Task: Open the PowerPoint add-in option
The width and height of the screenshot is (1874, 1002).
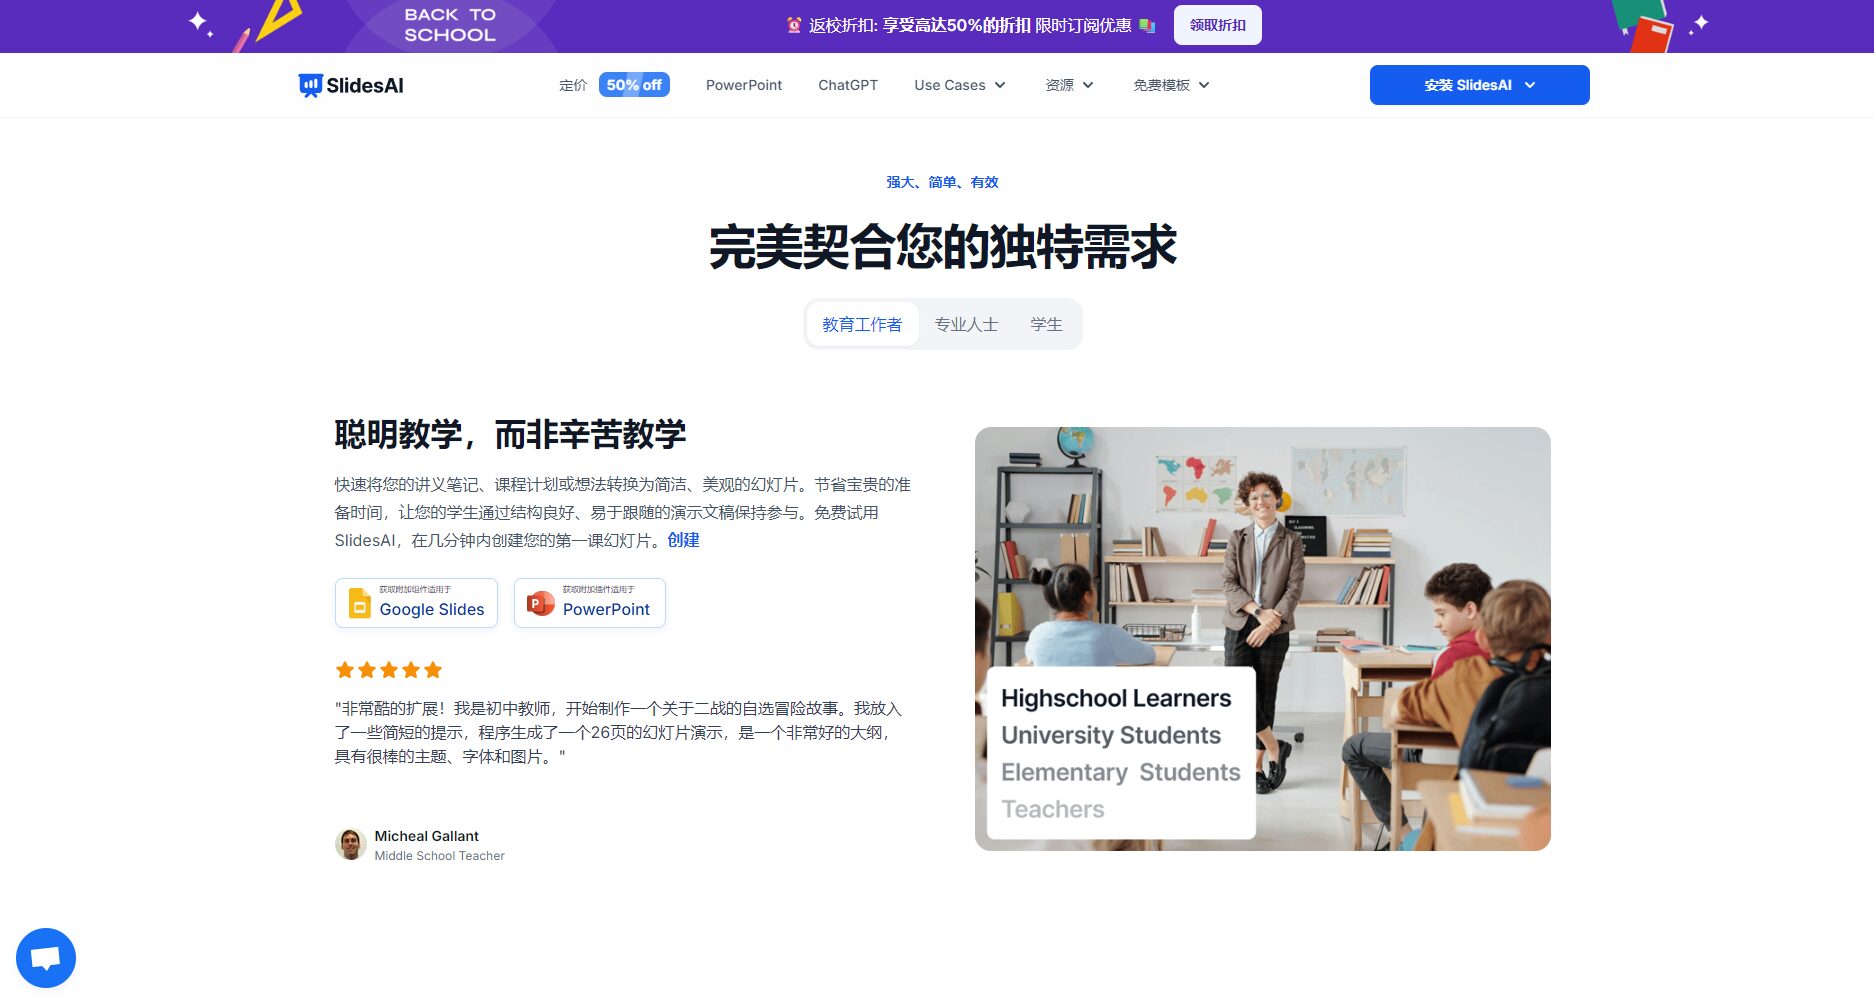Action: click(589, 602)
